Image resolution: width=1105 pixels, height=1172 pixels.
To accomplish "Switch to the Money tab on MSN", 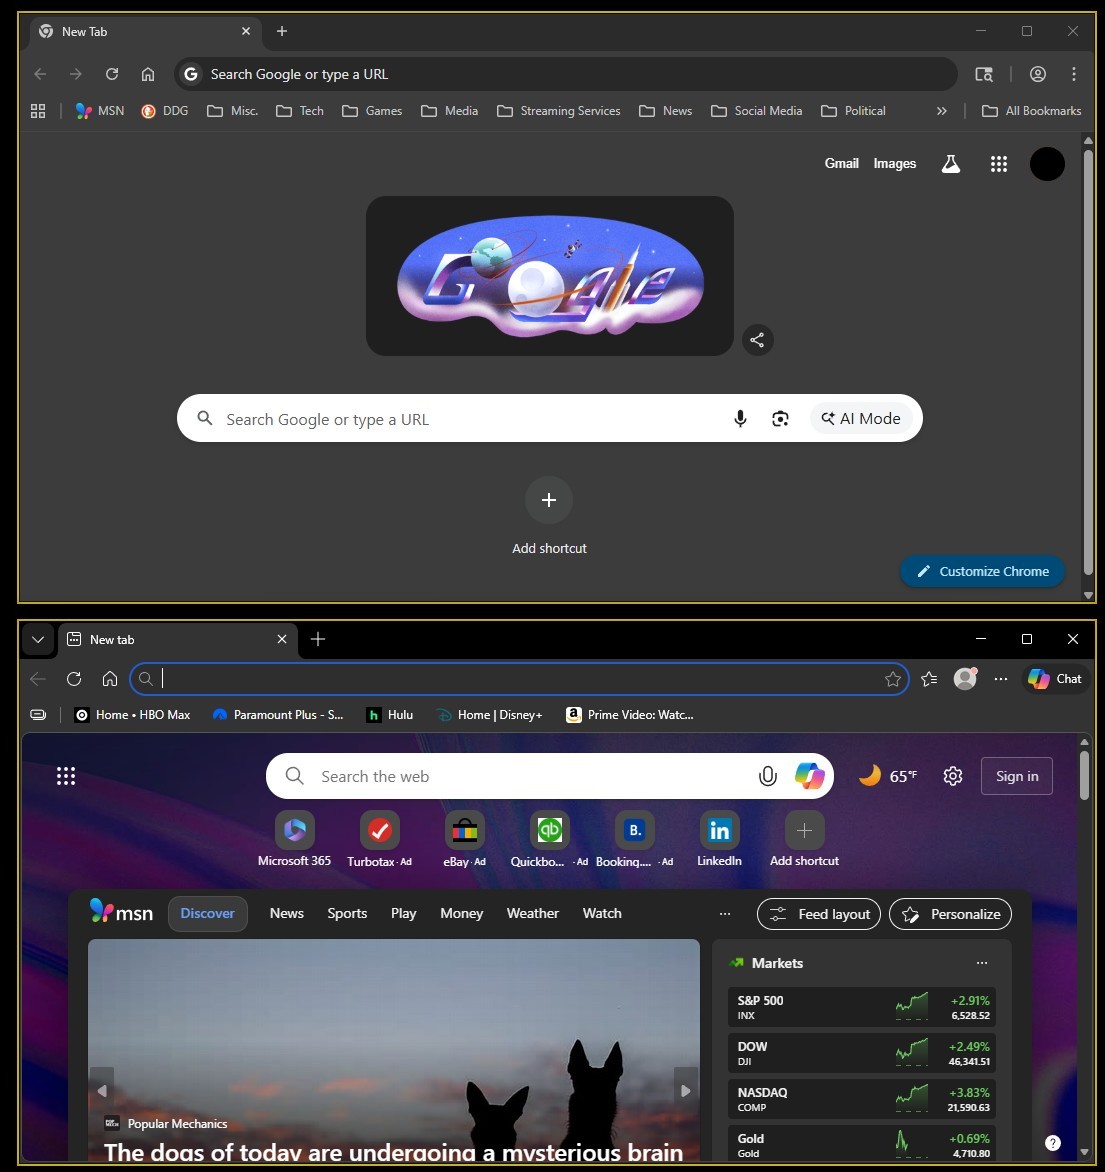I will (461, 913).
